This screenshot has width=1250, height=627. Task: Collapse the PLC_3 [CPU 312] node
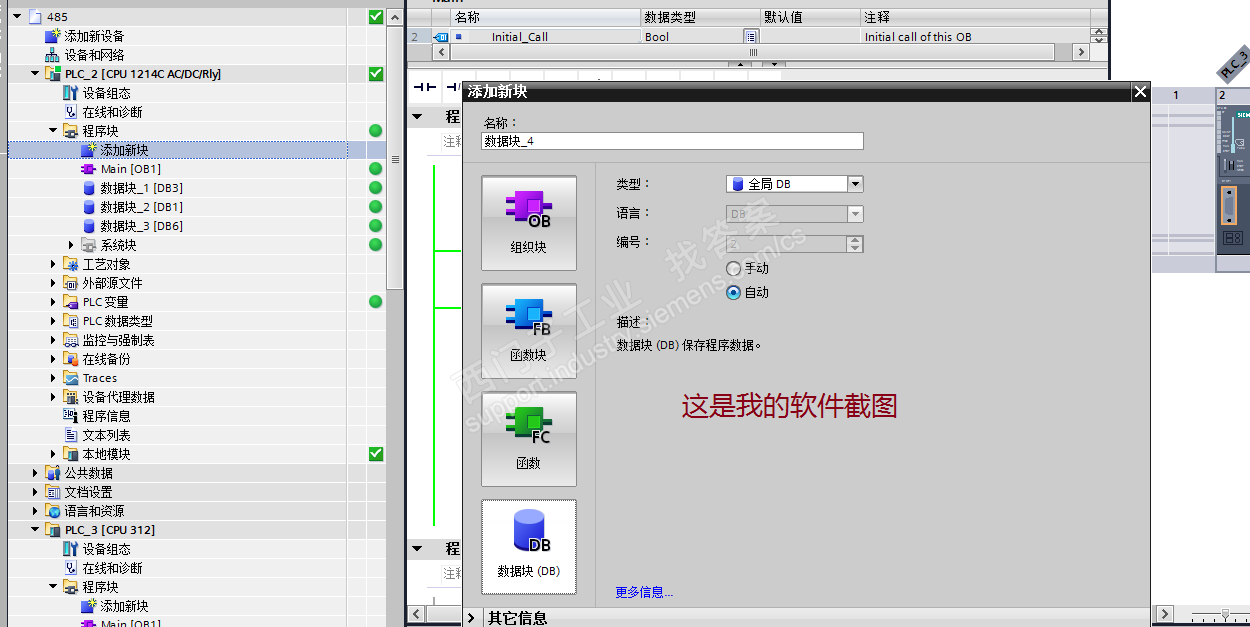pyautogui.click(x=36, y=530)
